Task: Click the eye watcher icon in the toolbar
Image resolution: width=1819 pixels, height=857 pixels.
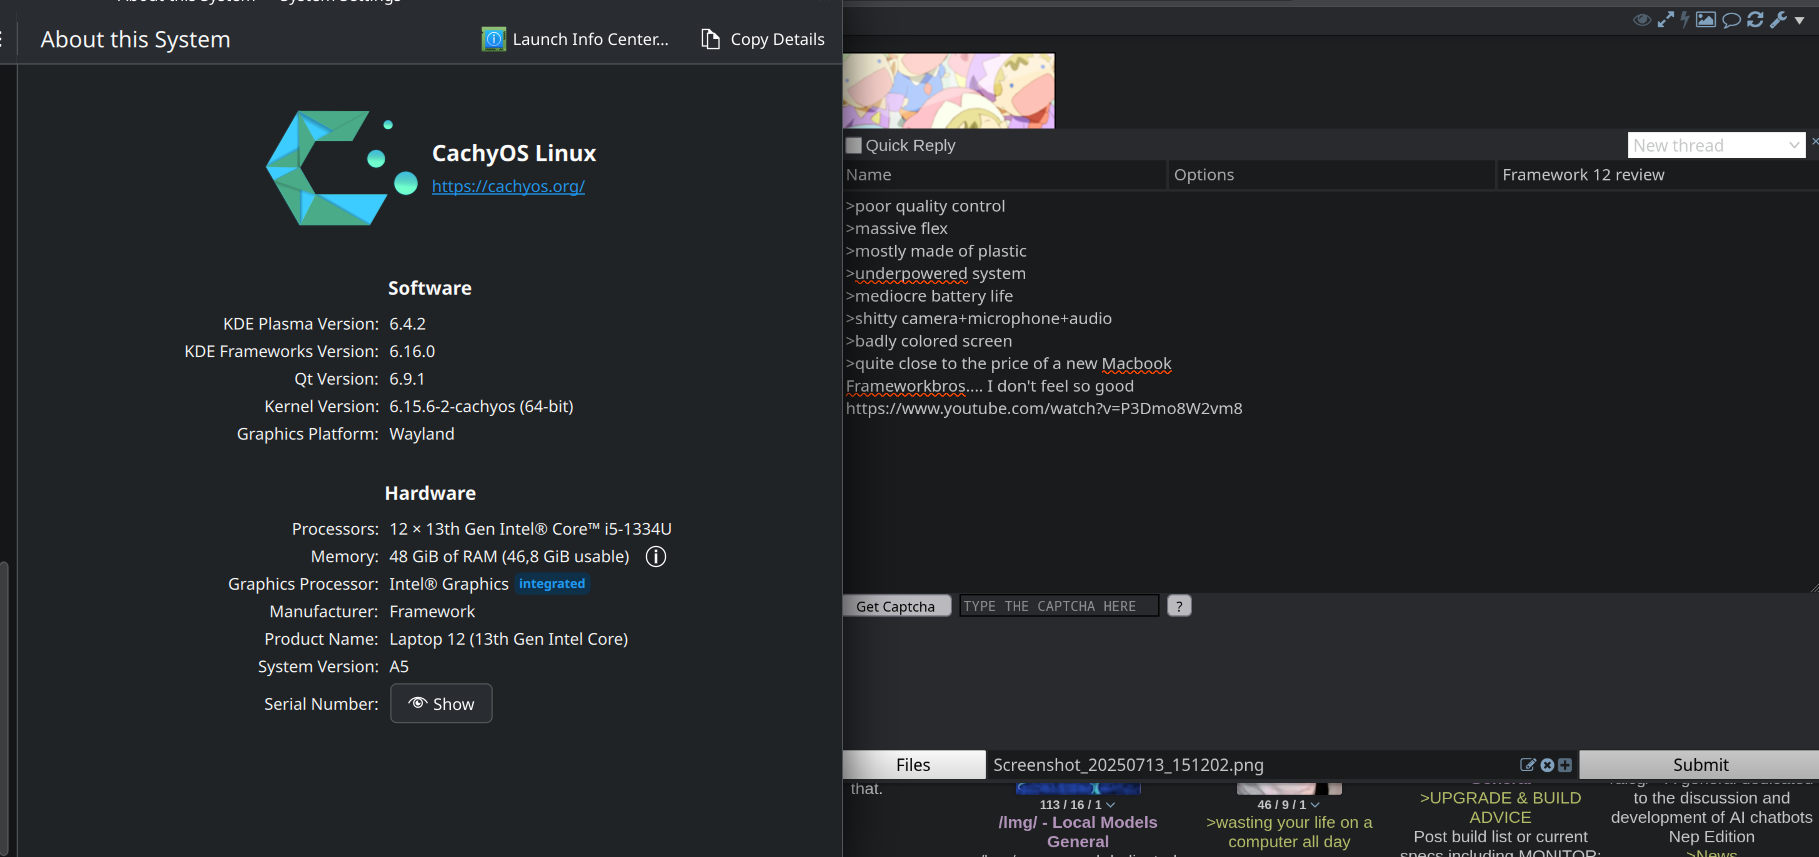Action: click(x=1642, y=20)
